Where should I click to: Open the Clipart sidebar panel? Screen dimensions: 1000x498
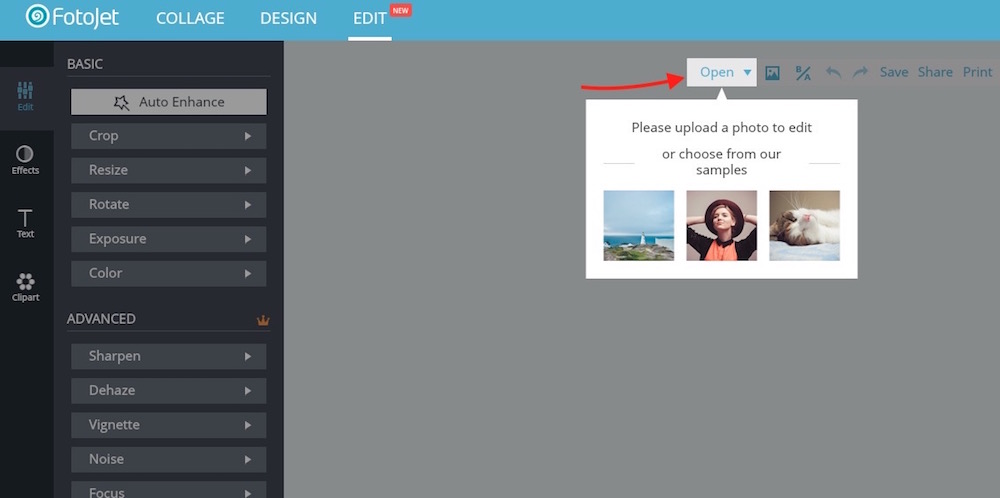(26, 287)
